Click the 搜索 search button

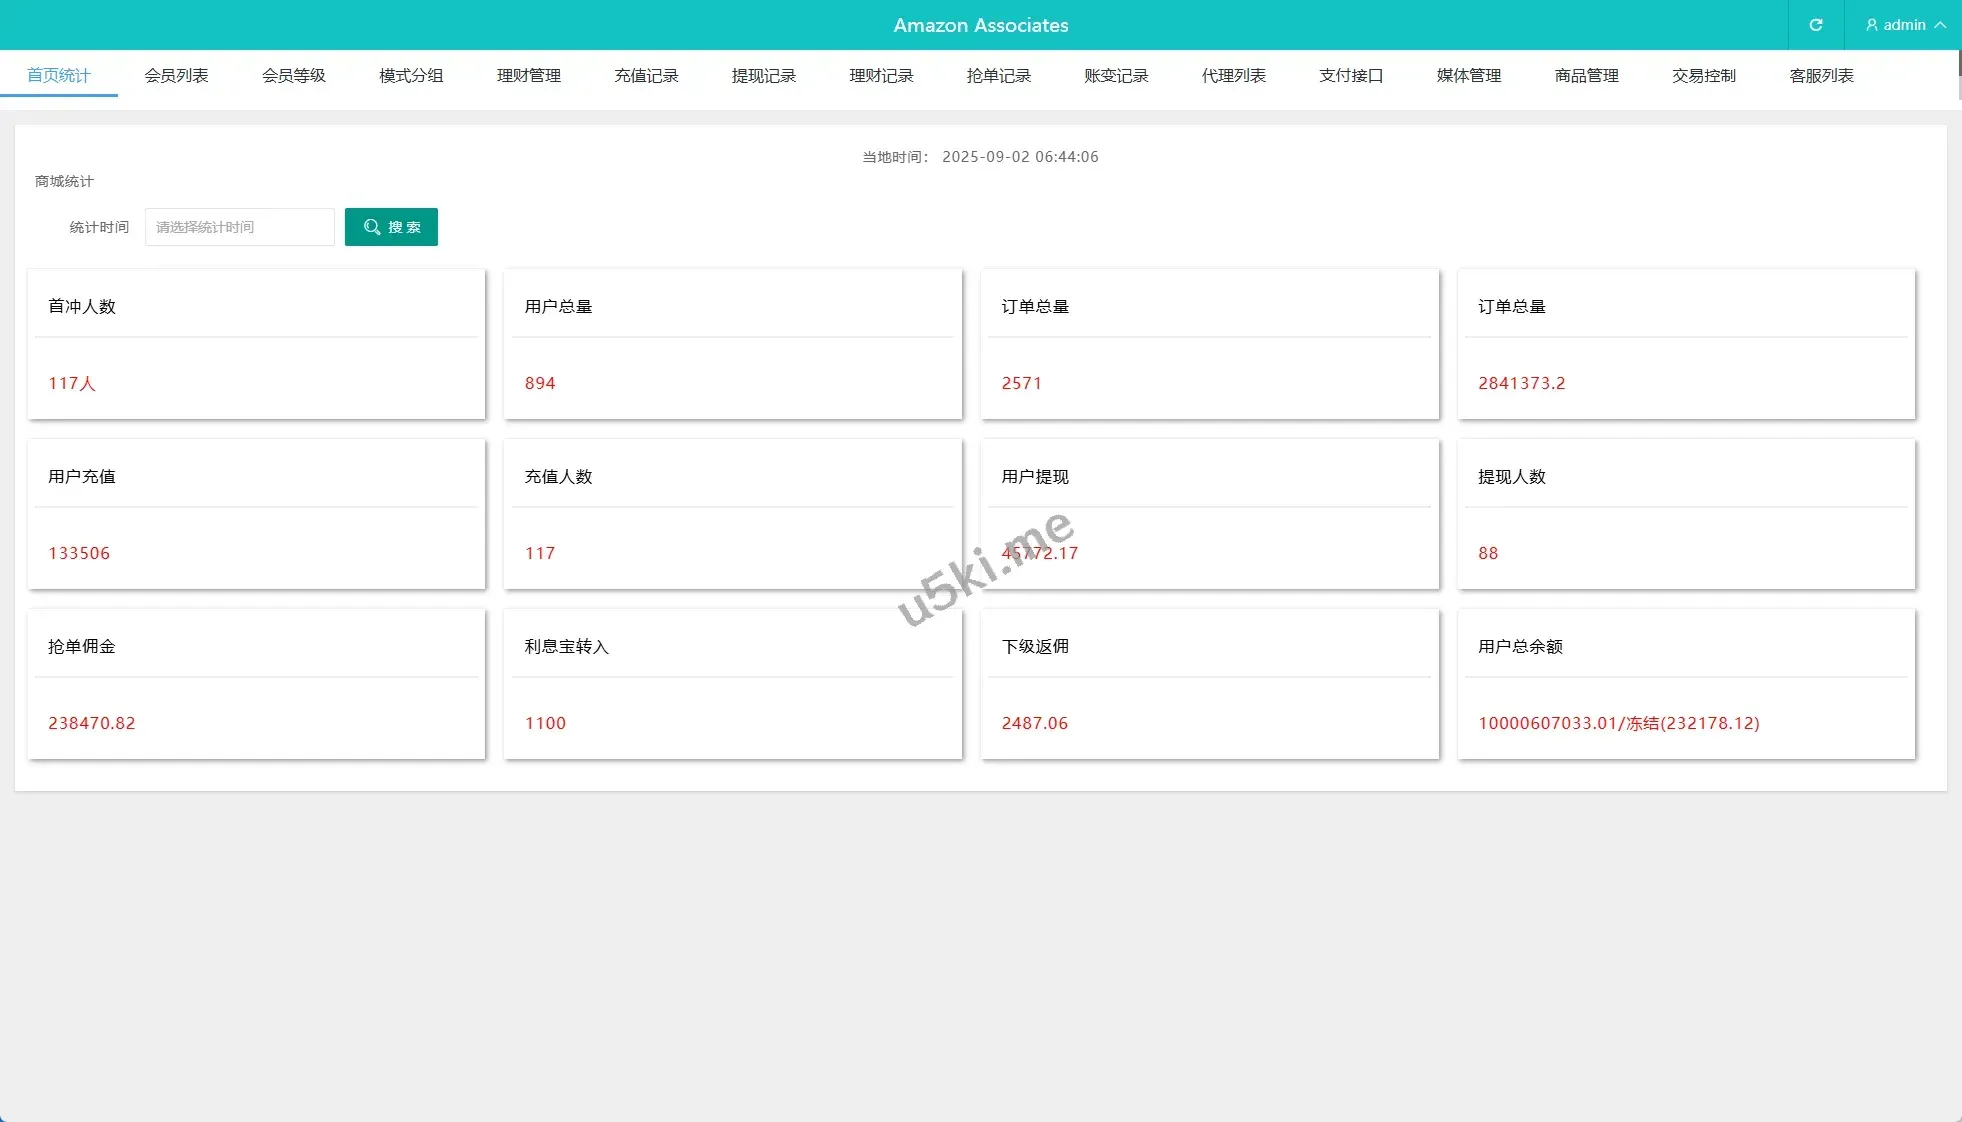[x=391, y=227]
